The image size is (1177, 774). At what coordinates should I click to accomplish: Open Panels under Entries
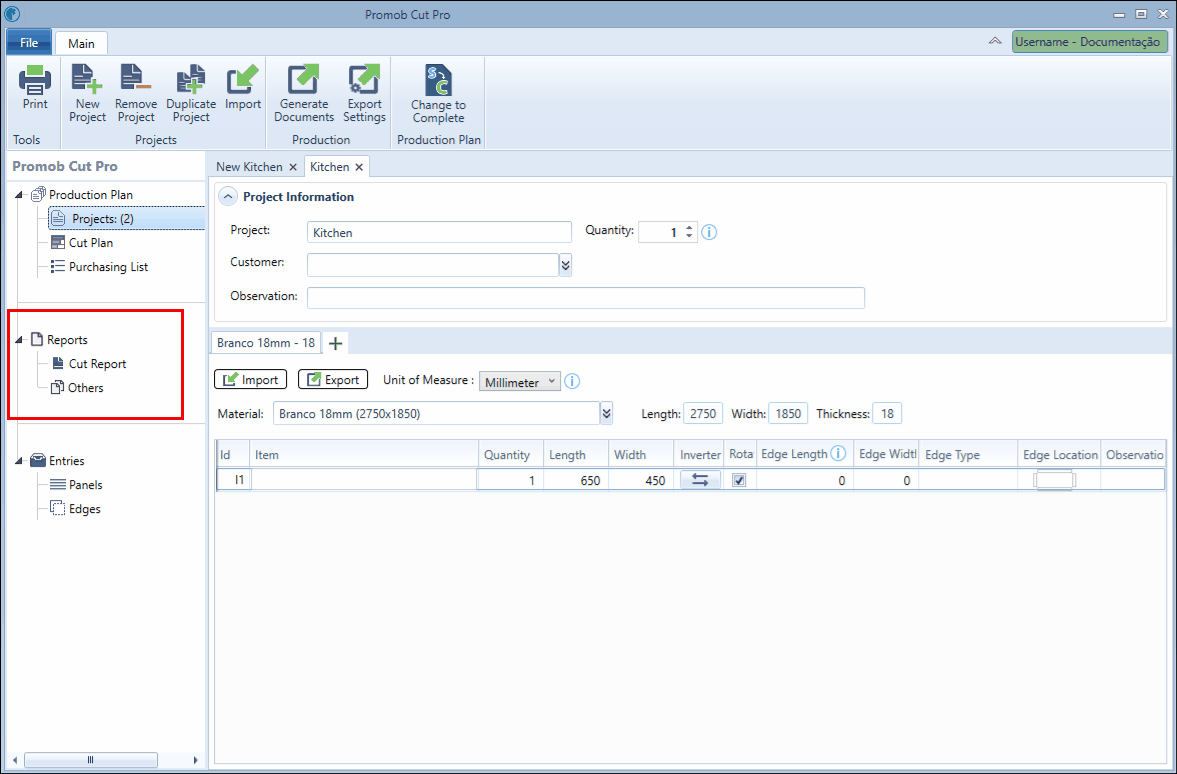pos(86,485)
